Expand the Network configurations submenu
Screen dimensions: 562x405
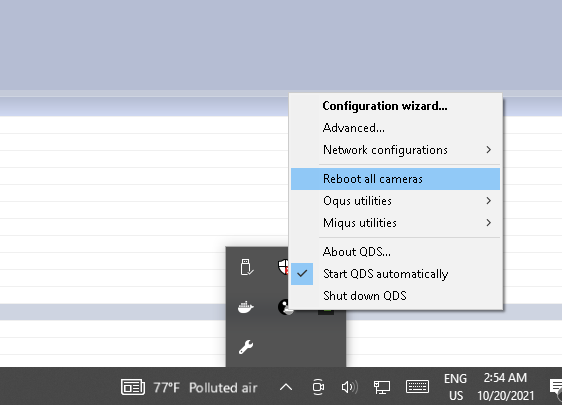tap(395, 150)
